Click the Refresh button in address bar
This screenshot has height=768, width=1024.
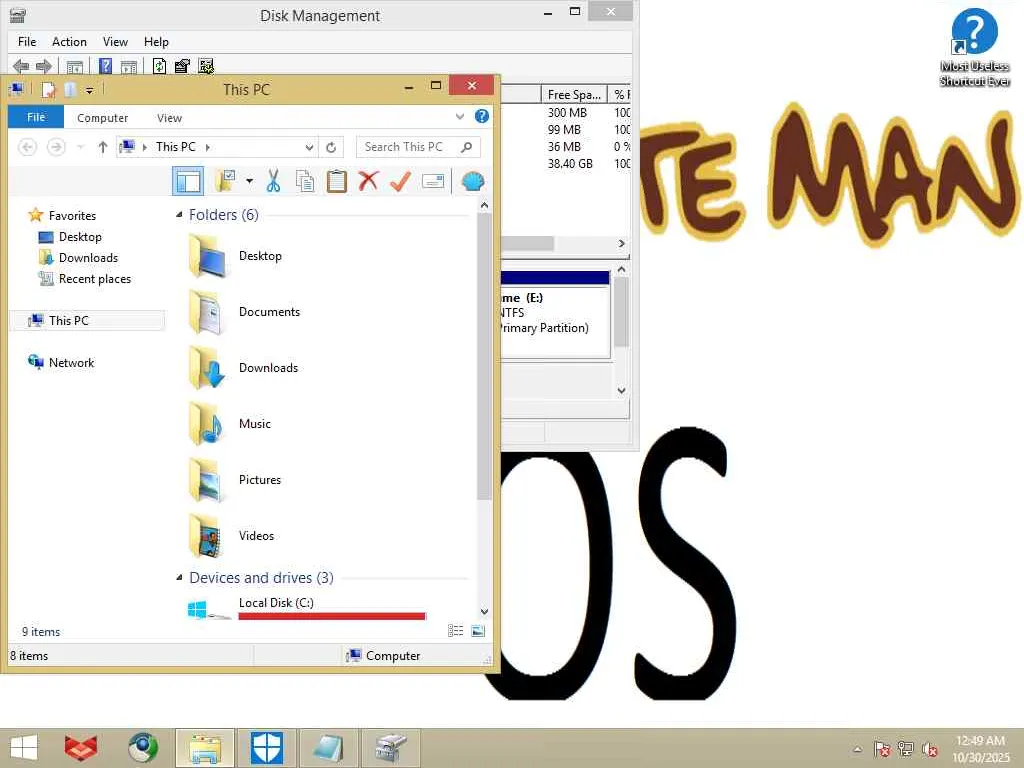(331, 147)
